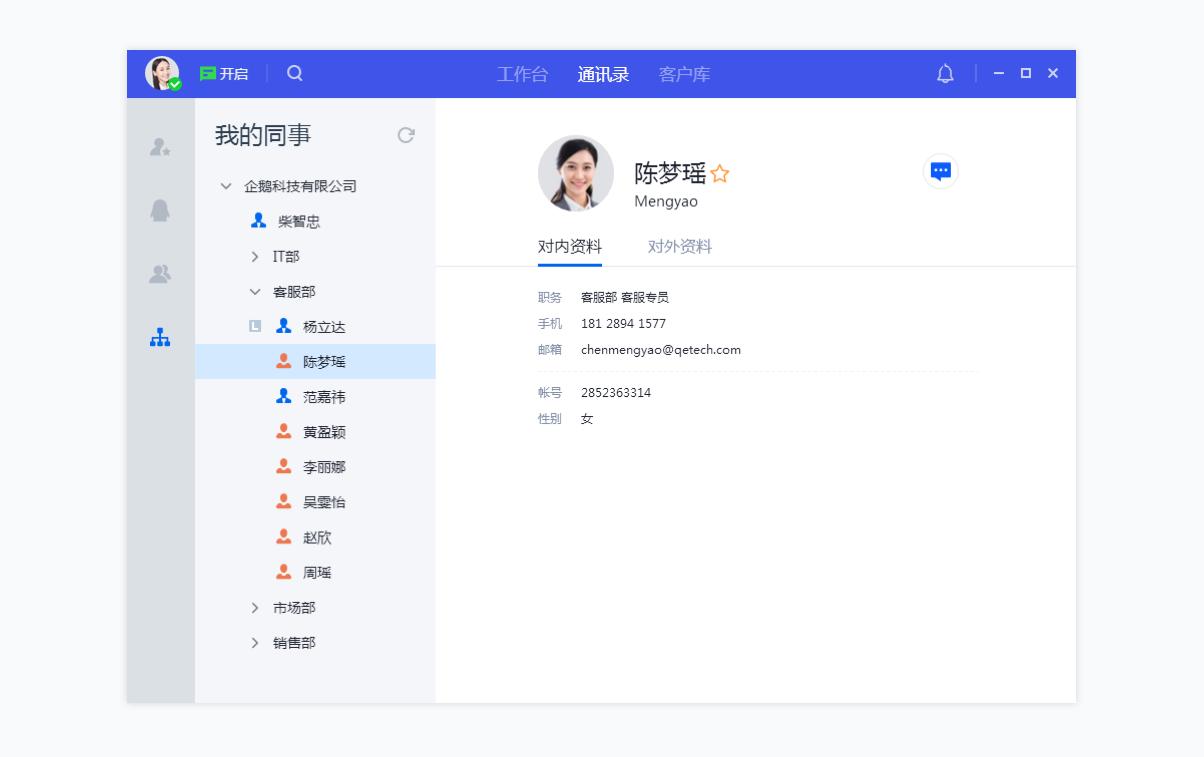
Task: Click the email address chenmengyao@qetech.com
Action: click(660, 350)
